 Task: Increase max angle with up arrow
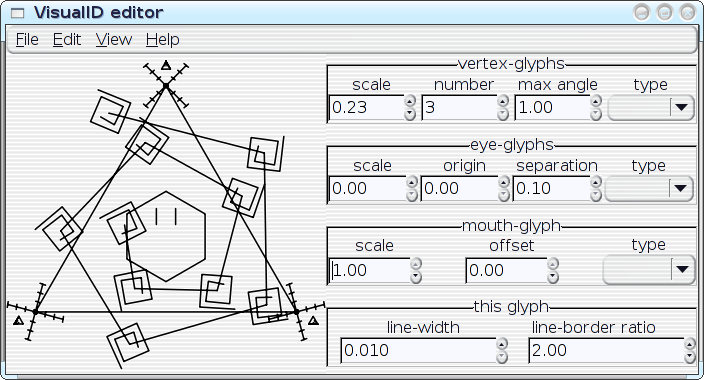pos(596,101)
